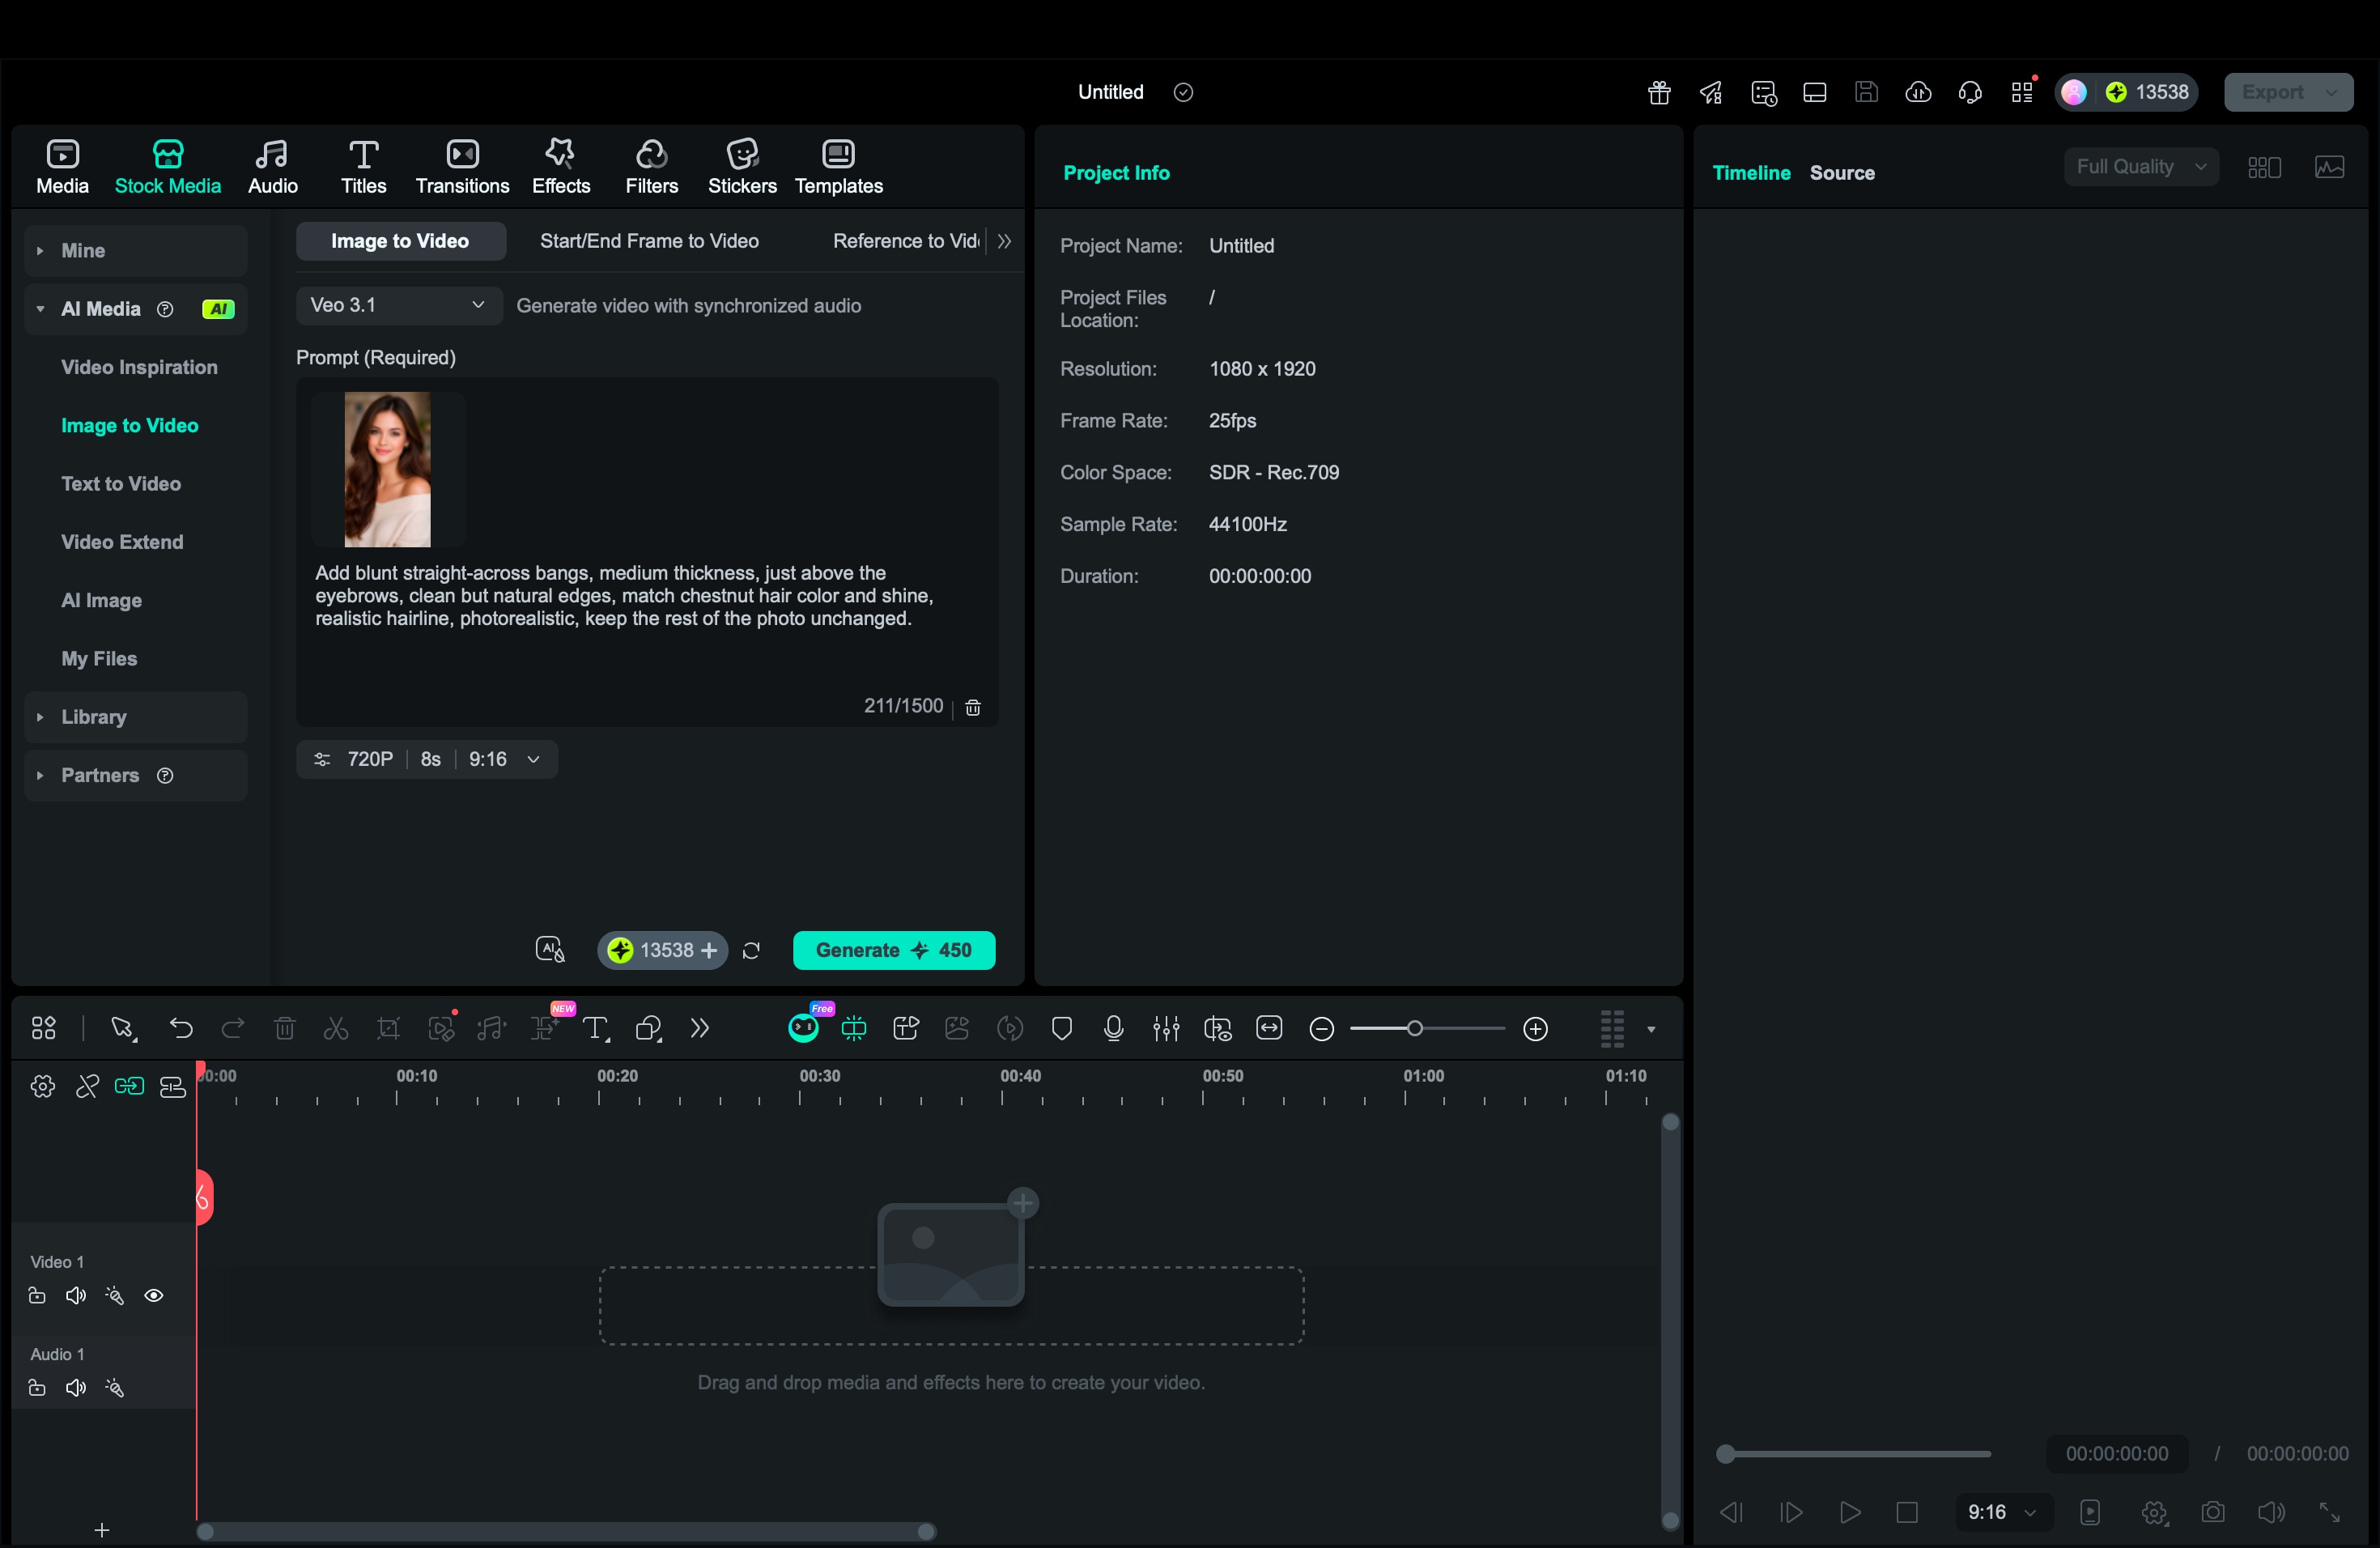
Task: Open the Full Quality dropdown
Action: coord(2139,166)
